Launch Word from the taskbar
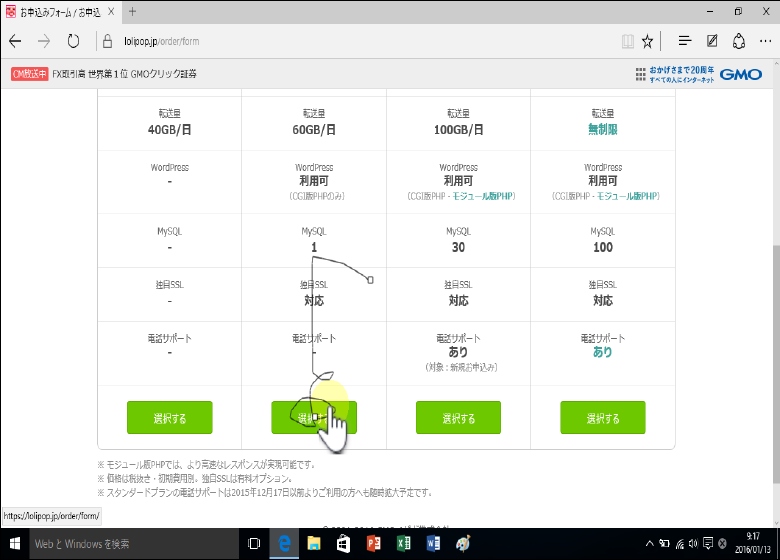 click(x=433, y=544)
